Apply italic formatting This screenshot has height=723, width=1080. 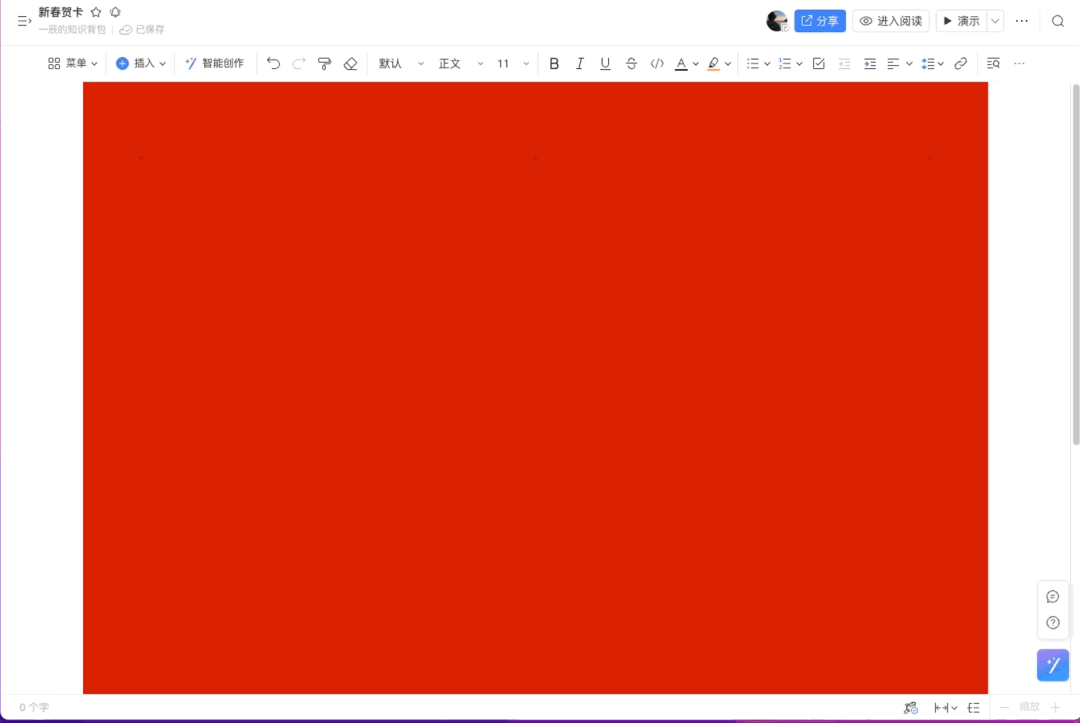point(579,64)
